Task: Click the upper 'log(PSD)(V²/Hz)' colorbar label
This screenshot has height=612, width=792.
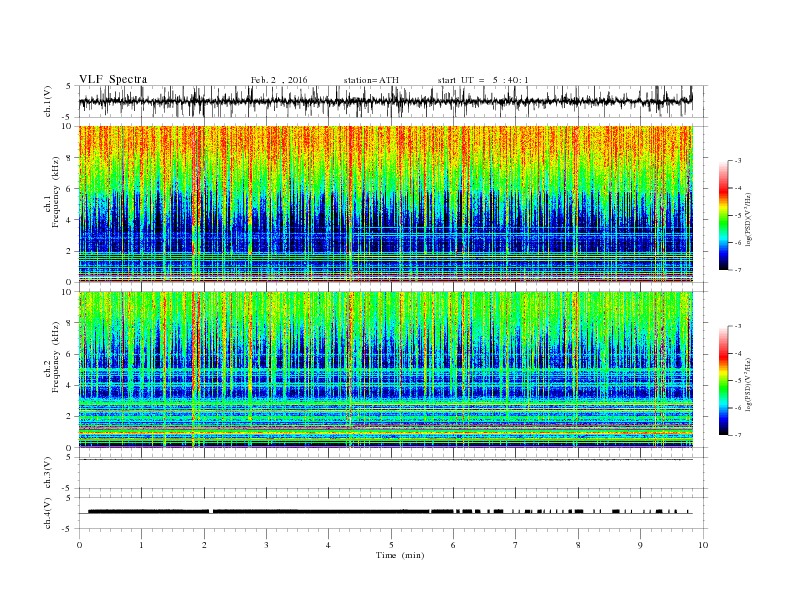Action: [x=749, y=218]
